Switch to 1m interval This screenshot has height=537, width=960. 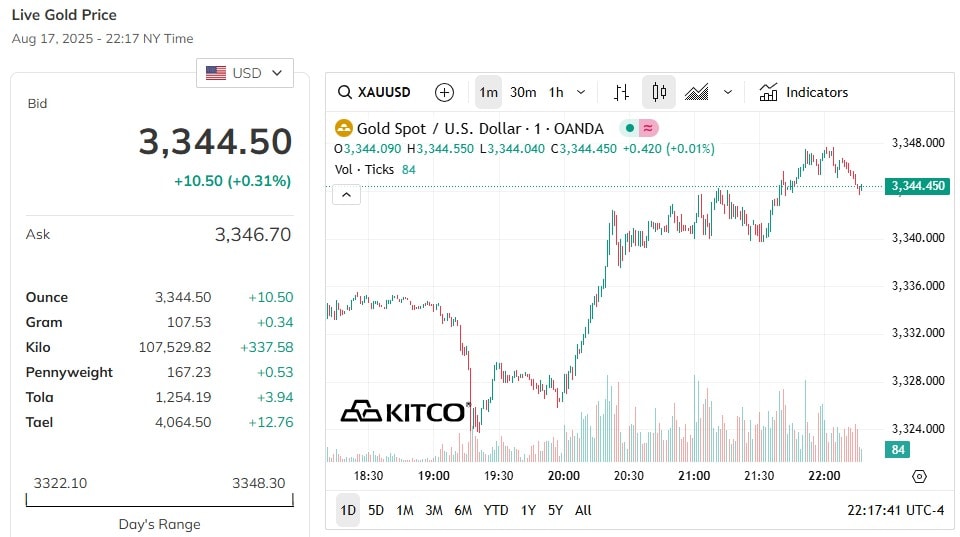pos(489,92)
